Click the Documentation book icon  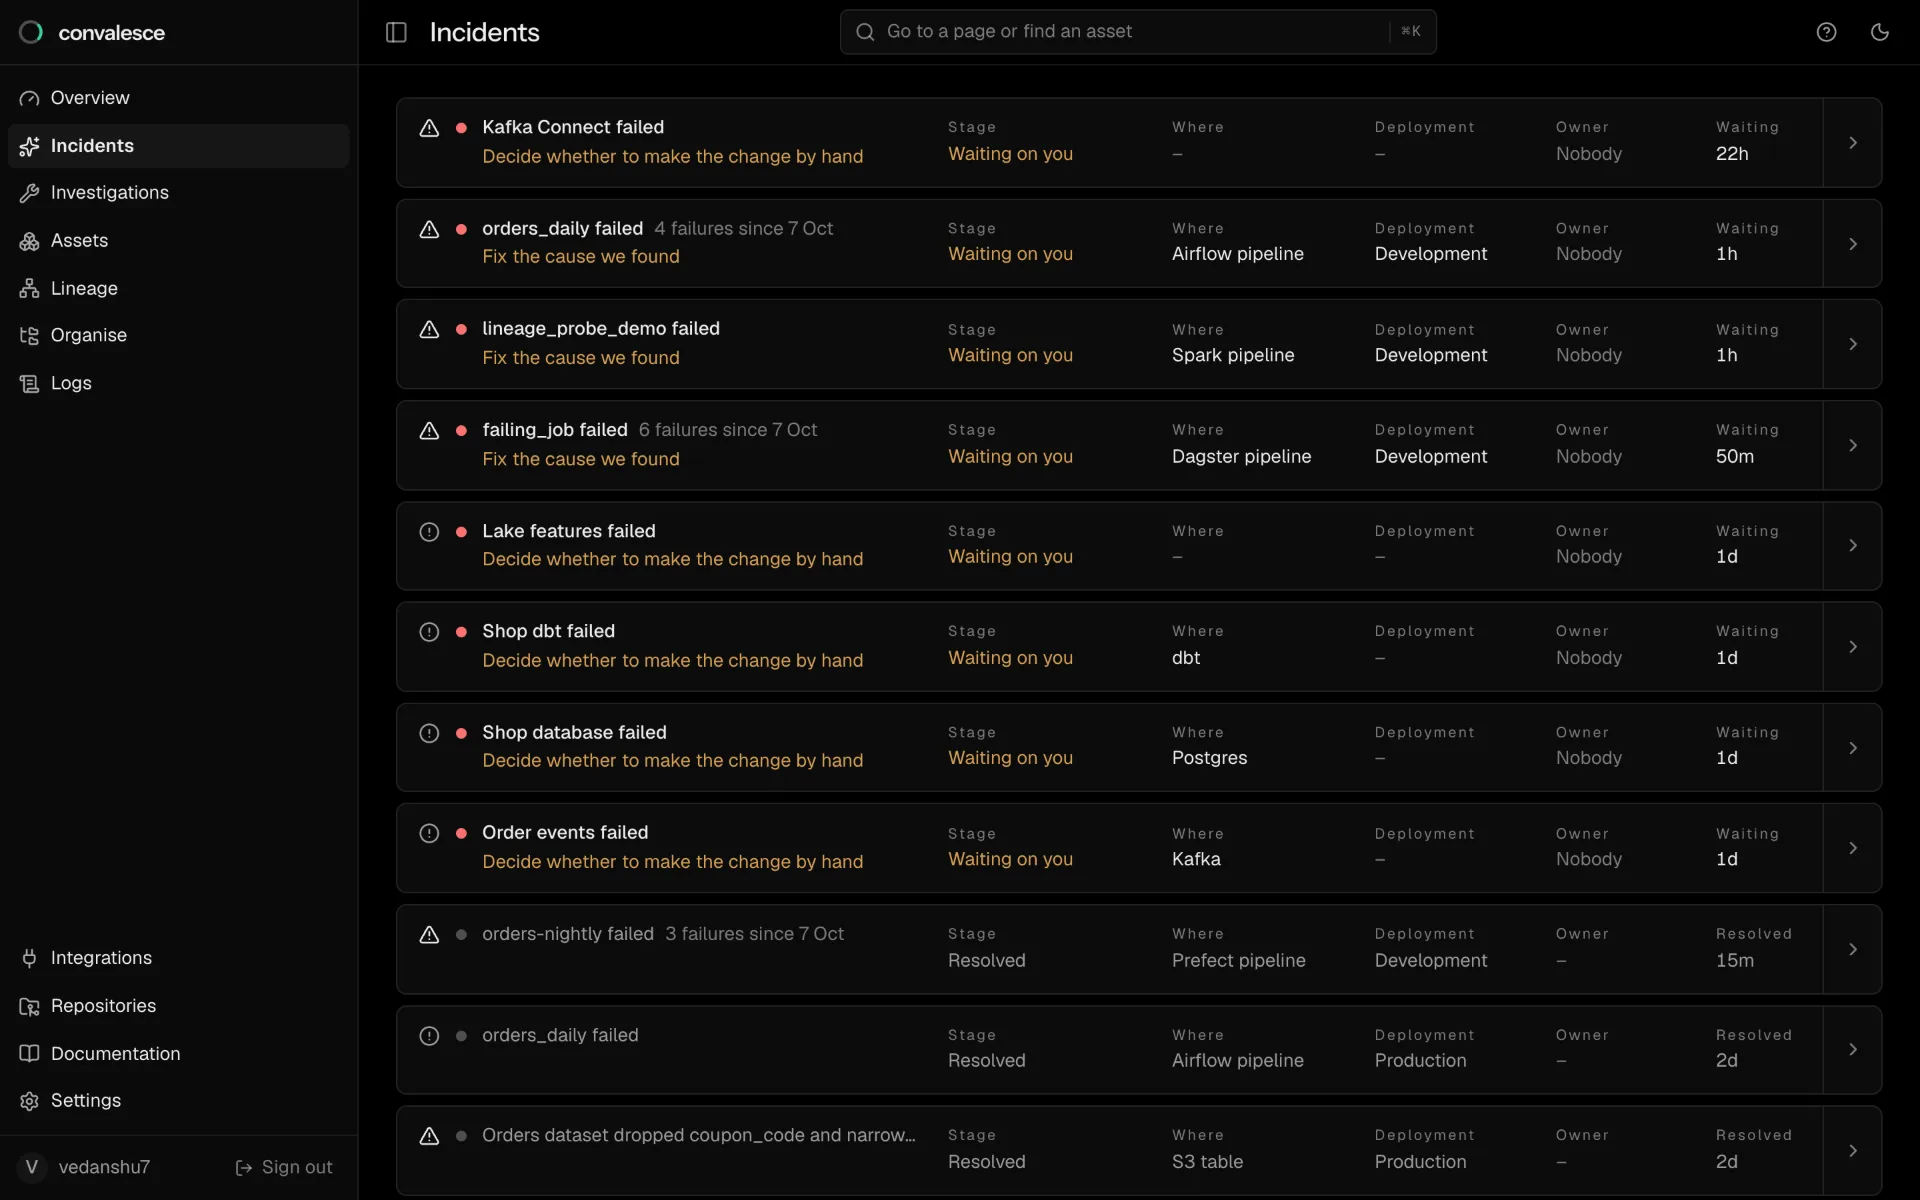[x=29, y=1053]
